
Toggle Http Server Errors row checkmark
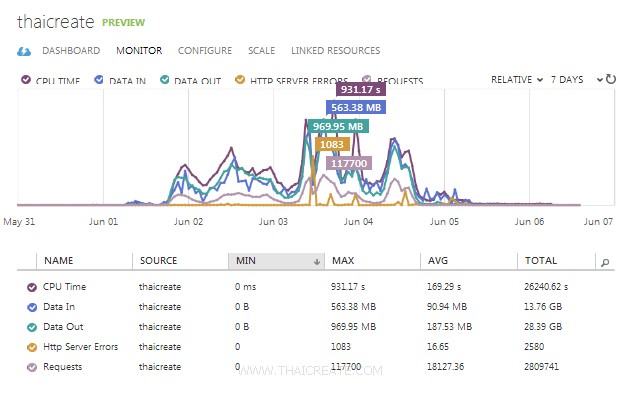pos(32,347)
